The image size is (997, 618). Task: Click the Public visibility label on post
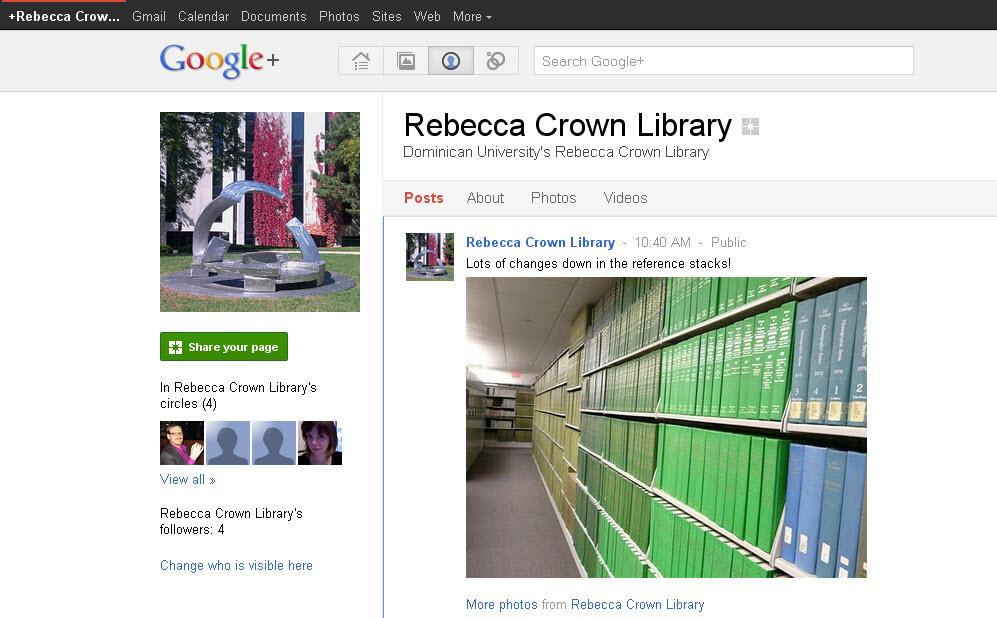click(x=728, y=242)
